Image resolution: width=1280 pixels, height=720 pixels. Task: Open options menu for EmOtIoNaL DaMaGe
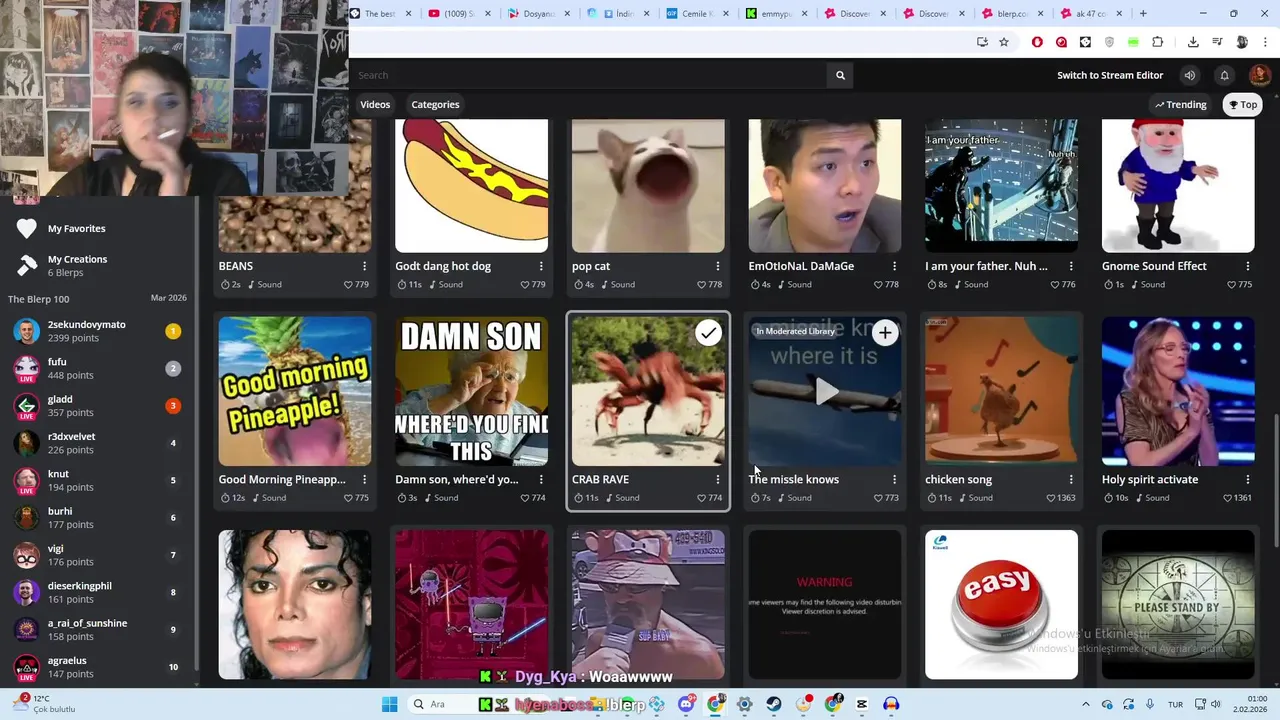[x=894, y=266]
